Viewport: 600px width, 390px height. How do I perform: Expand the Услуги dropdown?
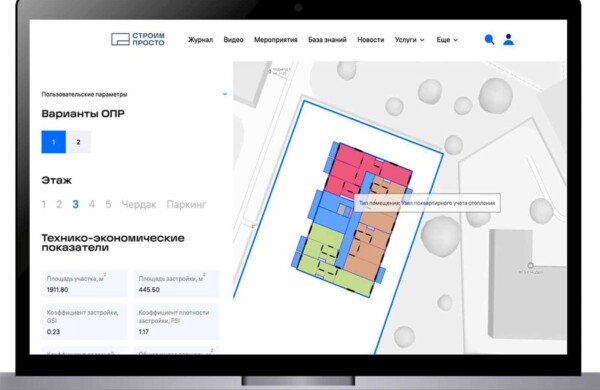pos(409,40)
